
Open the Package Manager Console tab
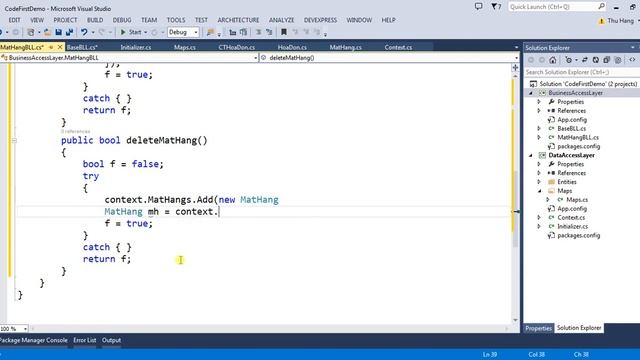(x=34, y=340)
